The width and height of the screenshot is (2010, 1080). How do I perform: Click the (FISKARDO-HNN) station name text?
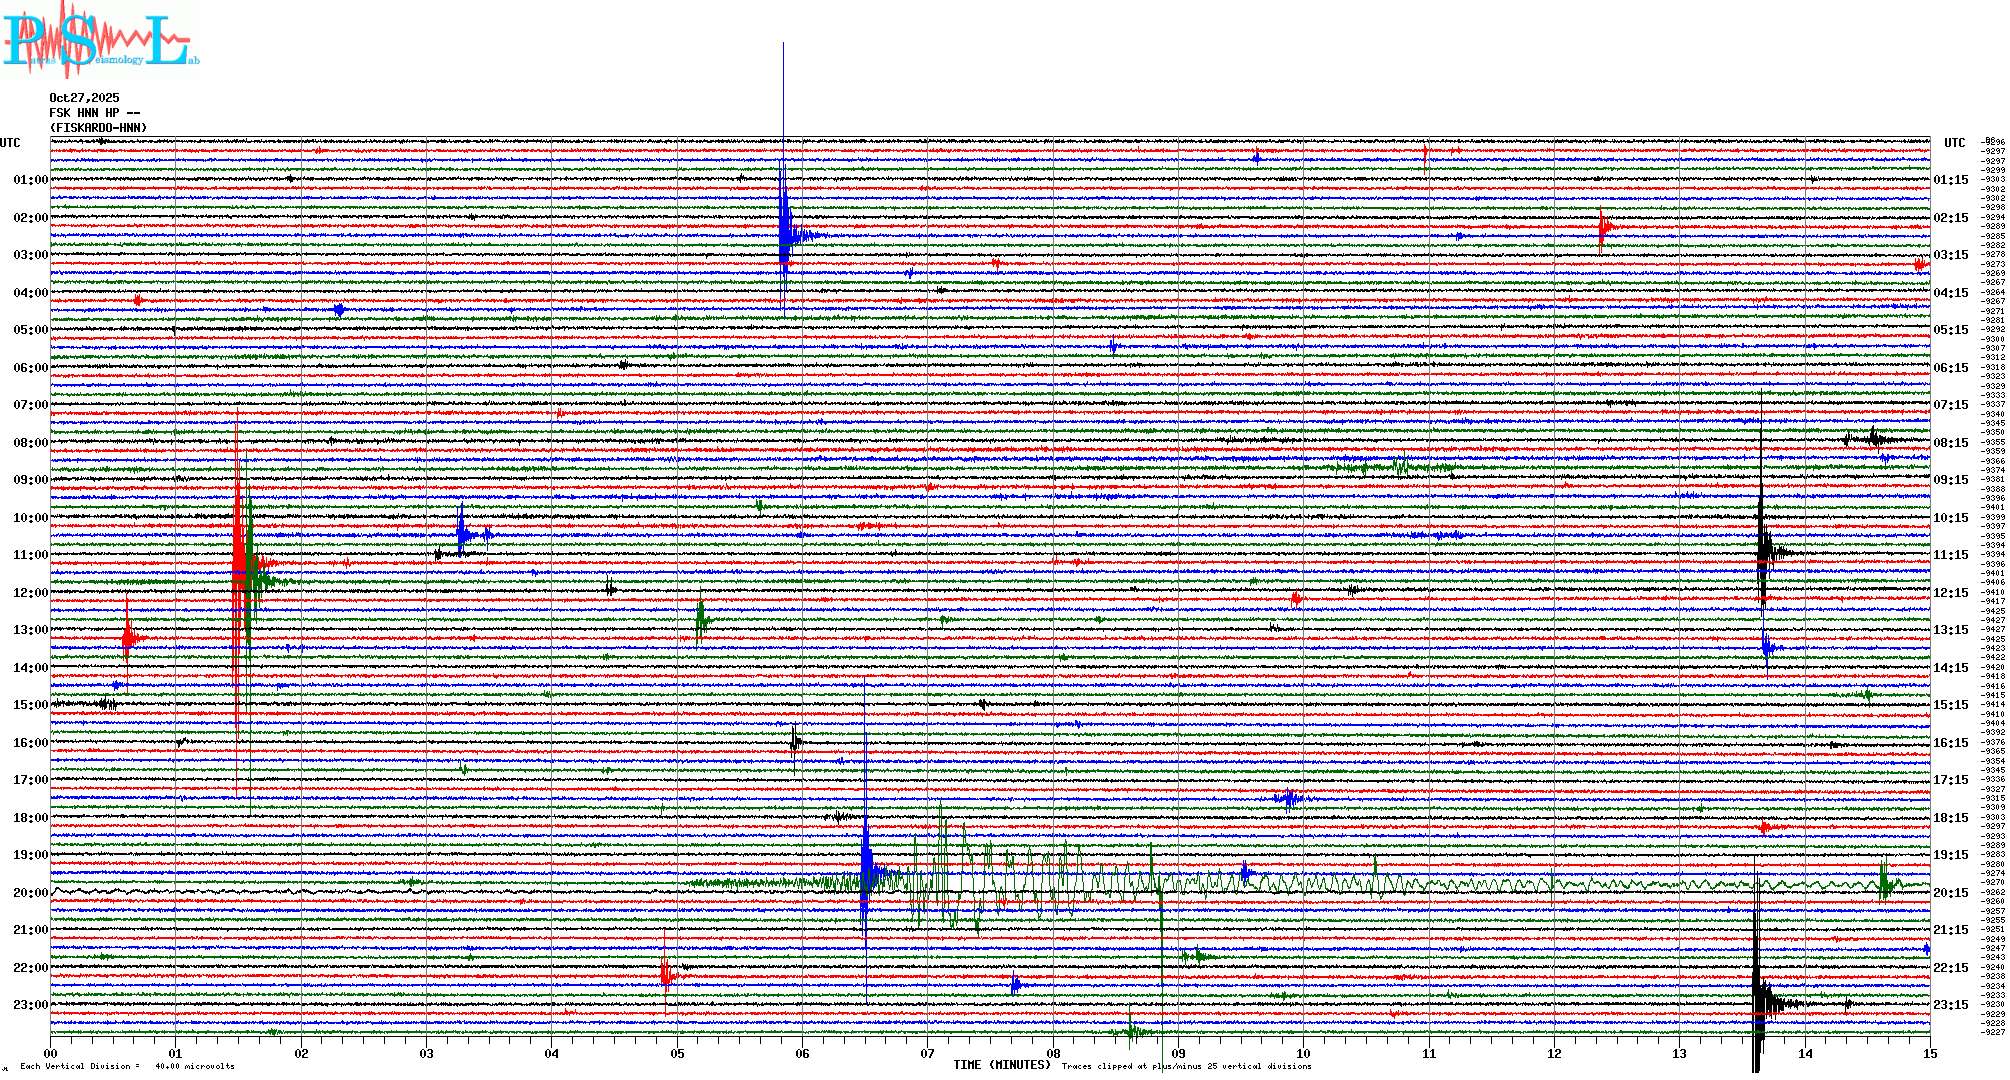[x=98, y=128]
